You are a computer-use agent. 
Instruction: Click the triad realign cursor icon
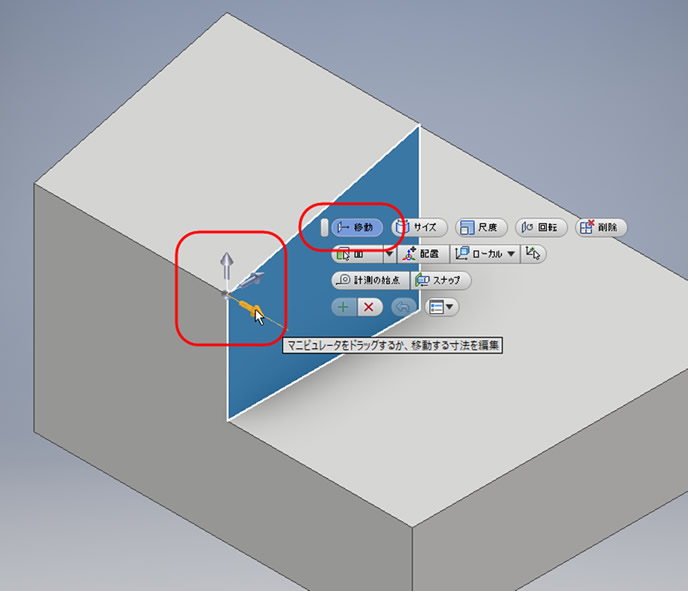533,254
